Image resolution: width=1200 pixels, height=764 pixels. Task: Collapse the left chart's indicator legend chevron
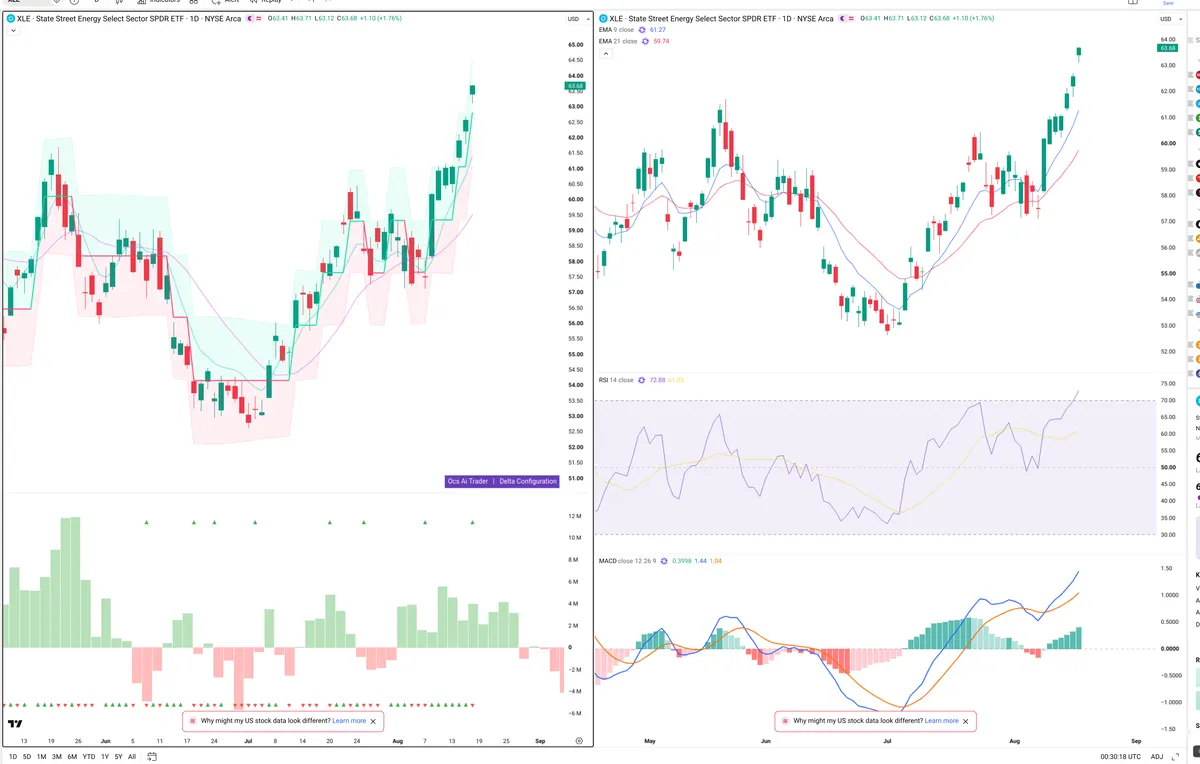point(13,31)
